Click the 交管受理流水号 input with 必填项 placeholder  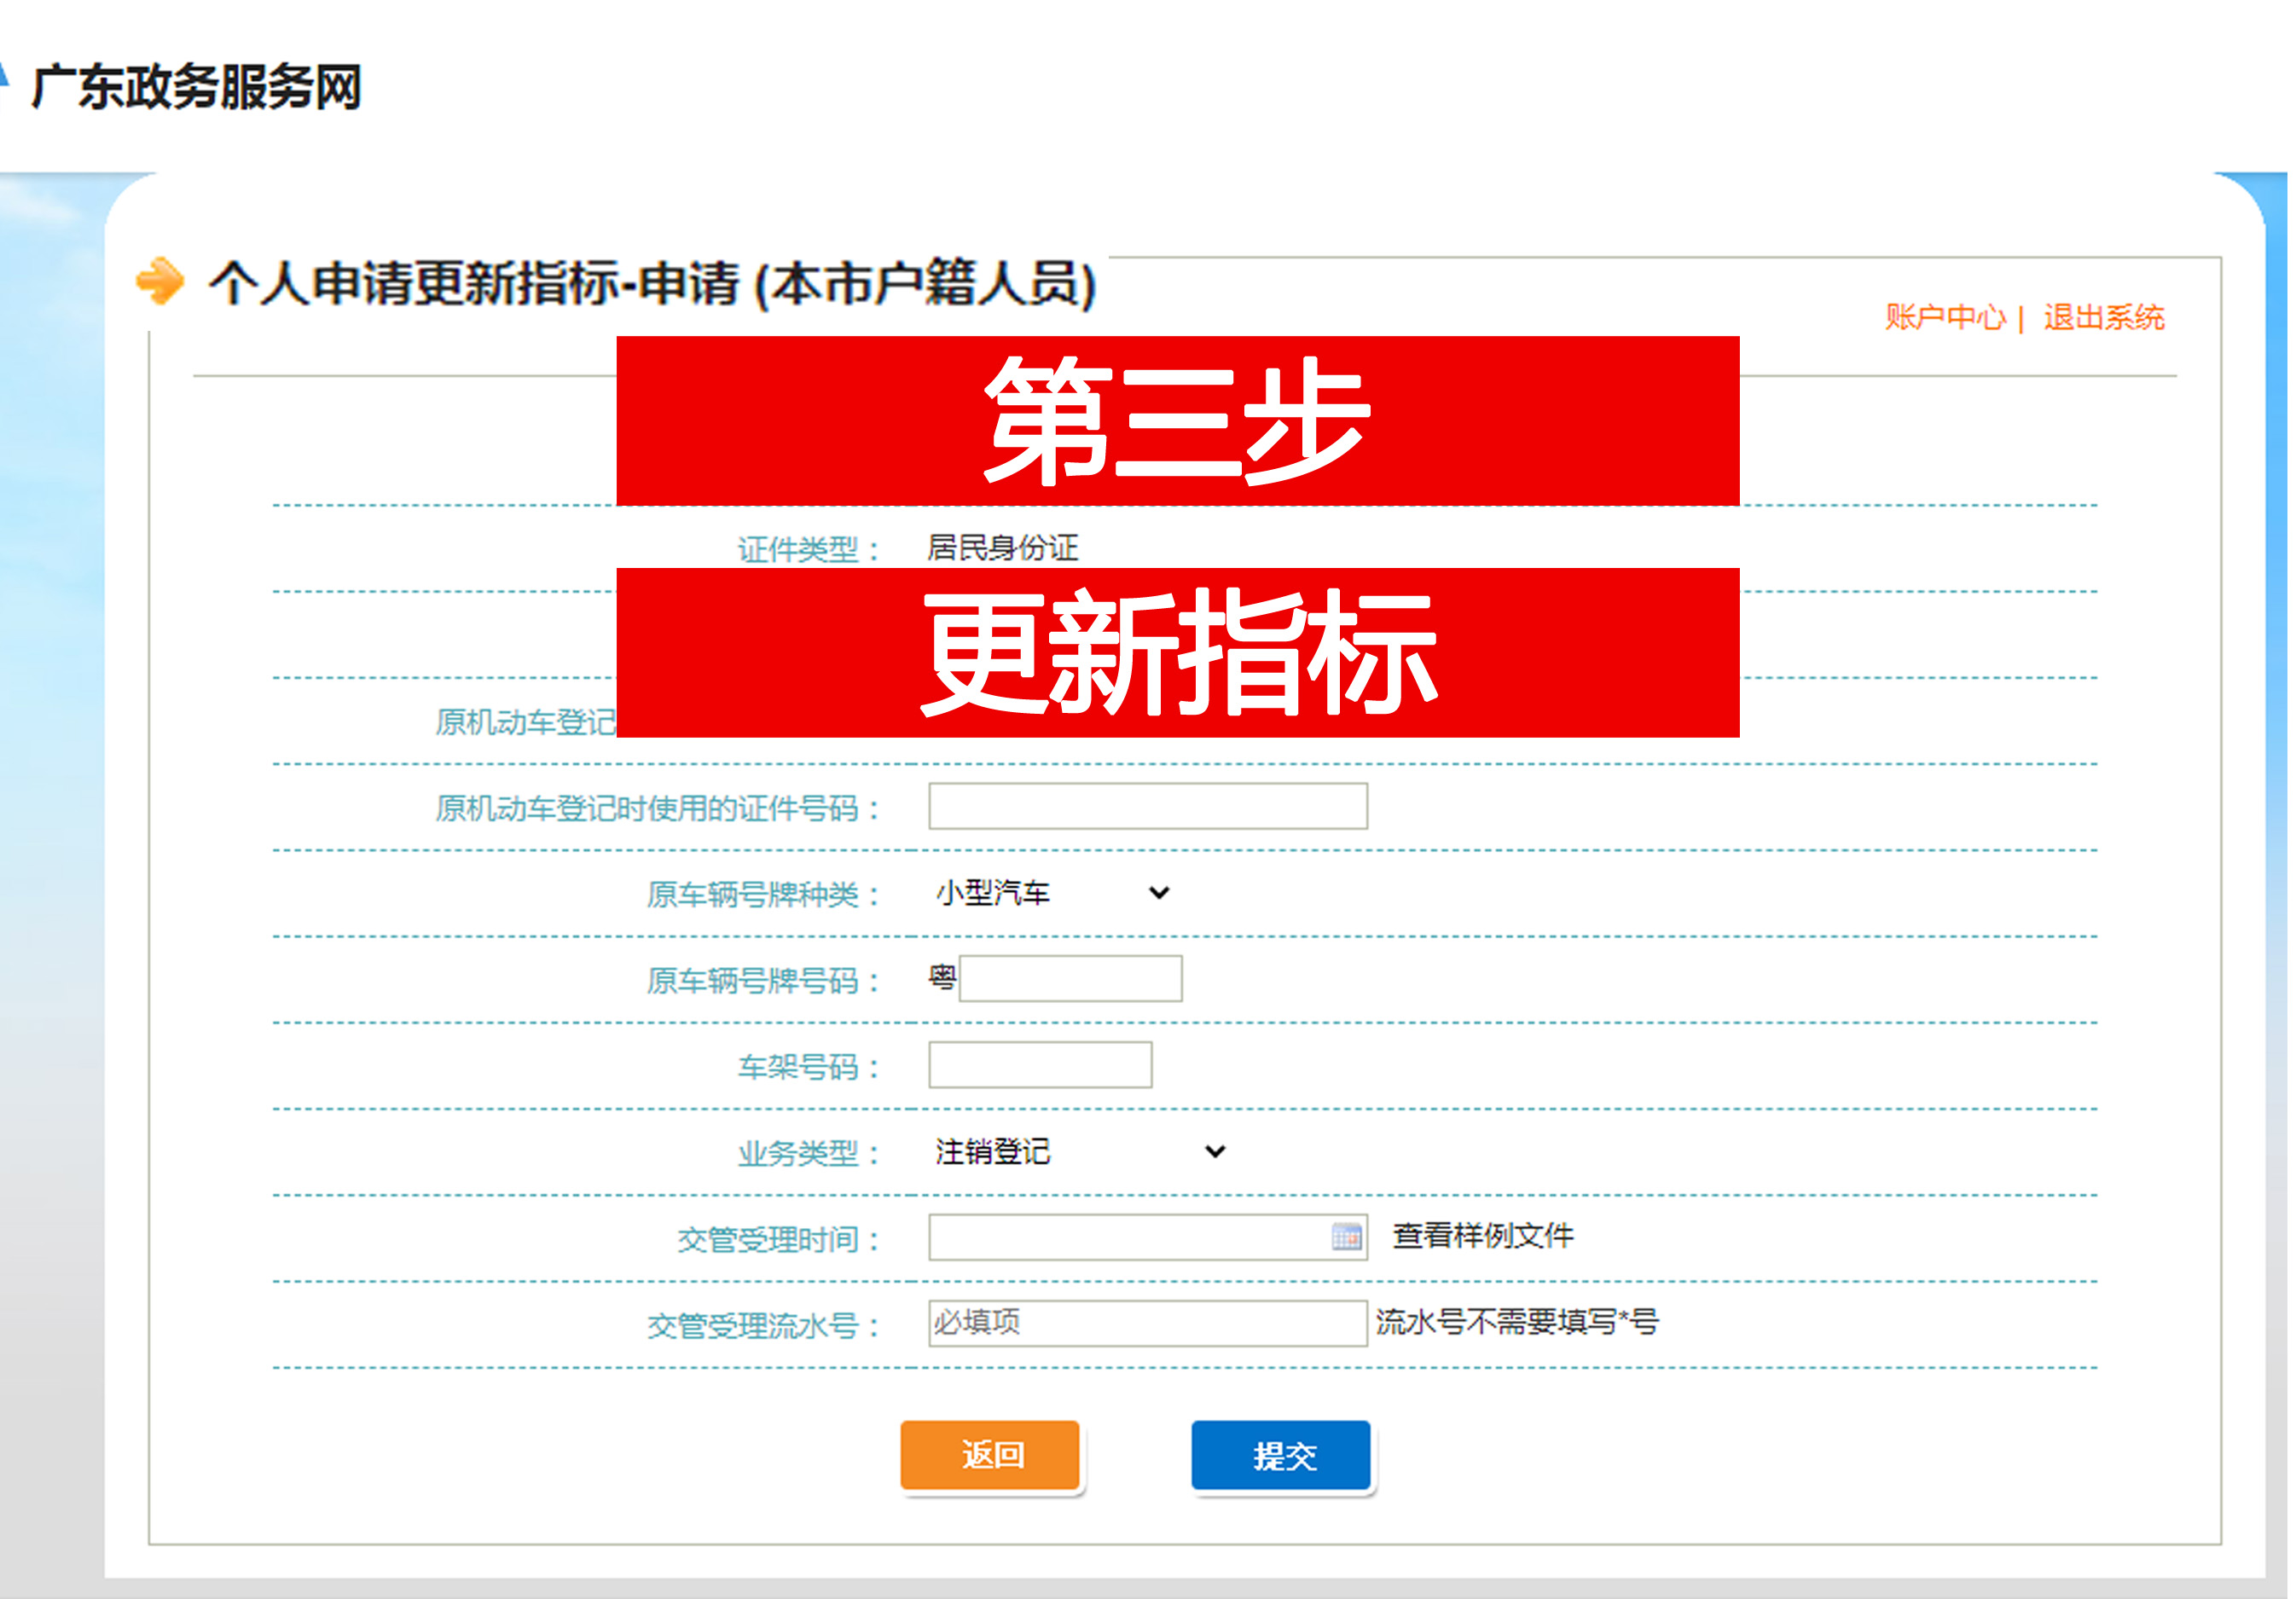pyautogui.click(x=1148, y=1323)
